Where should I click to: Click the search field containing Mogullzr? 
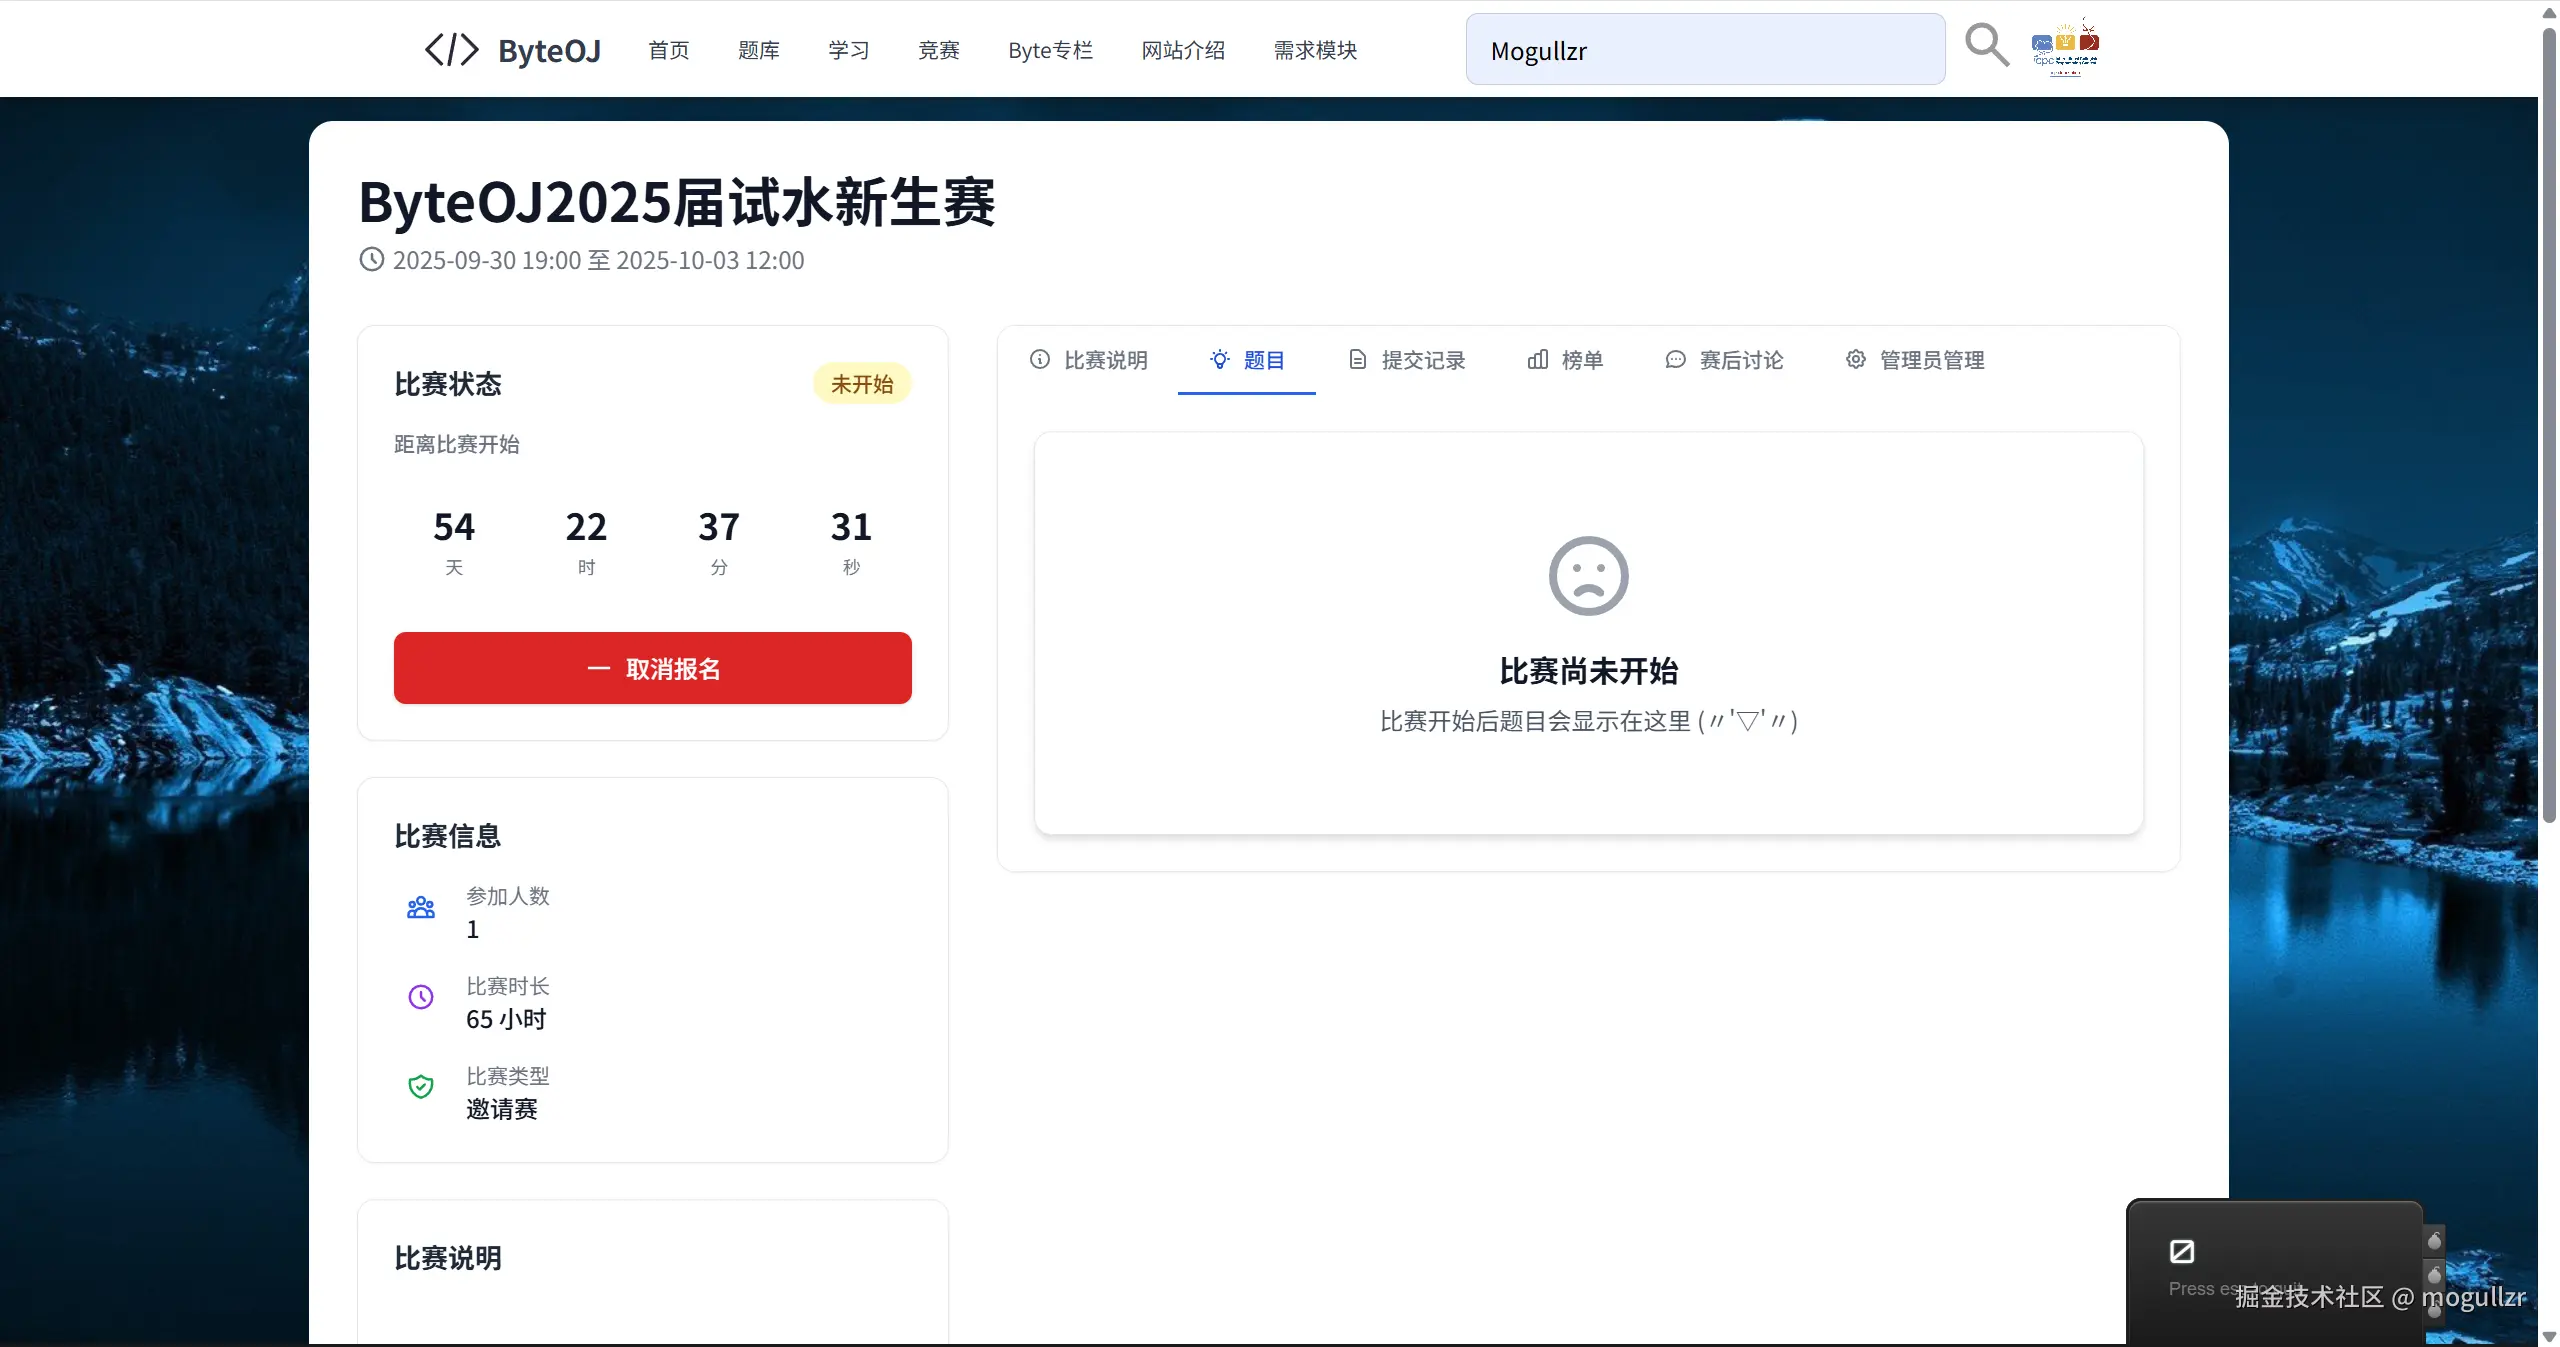point(1705,50)
